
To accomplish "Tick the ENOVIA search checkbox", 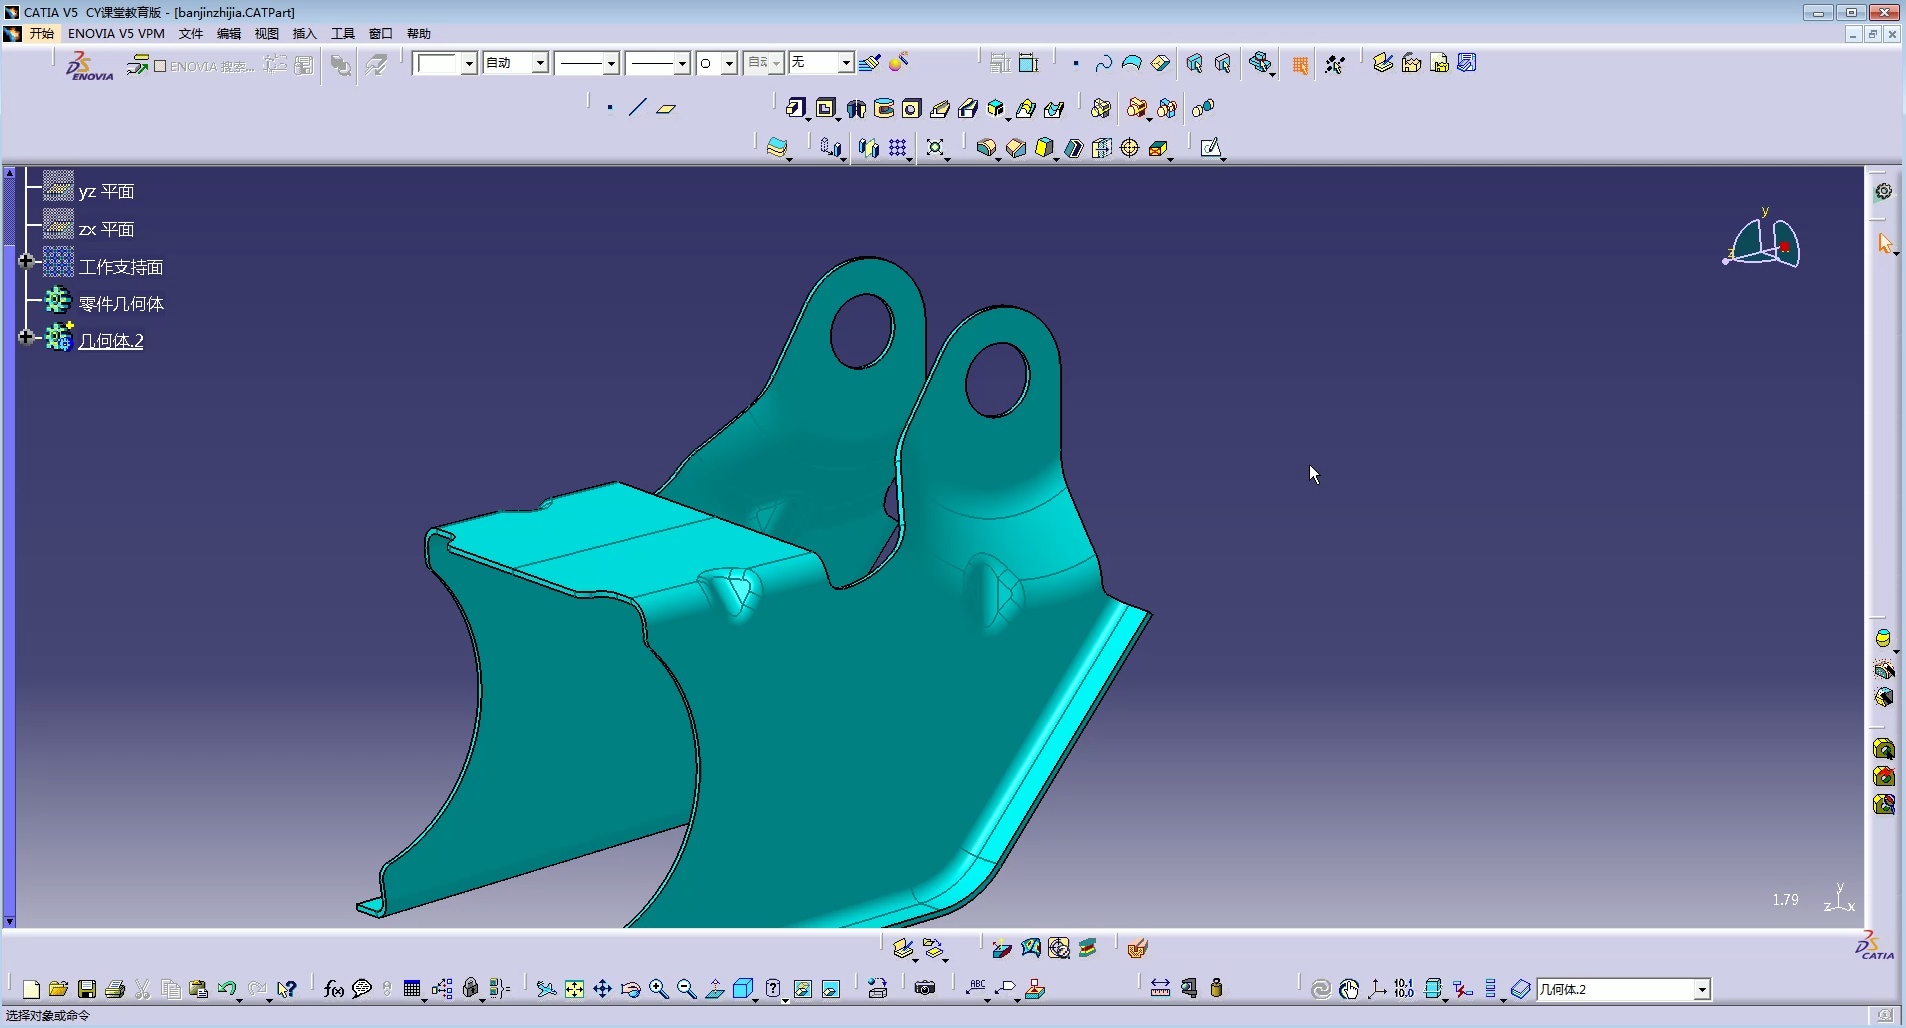I will point(160,66).
